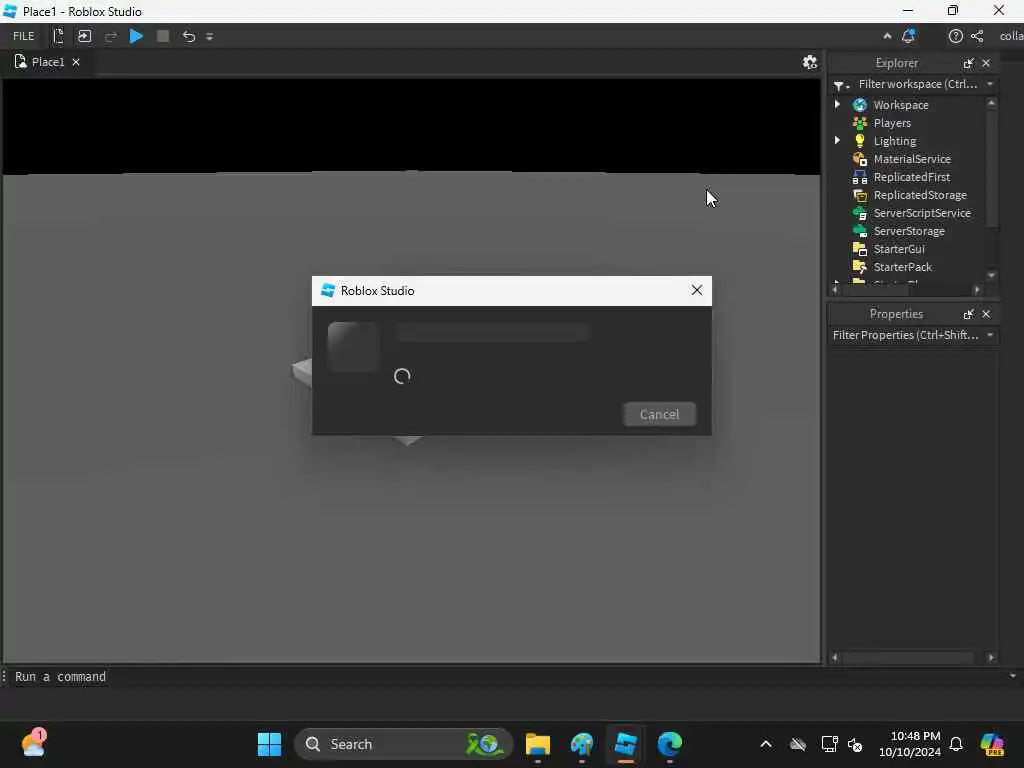Close the Place1 tab

point(76,62)
